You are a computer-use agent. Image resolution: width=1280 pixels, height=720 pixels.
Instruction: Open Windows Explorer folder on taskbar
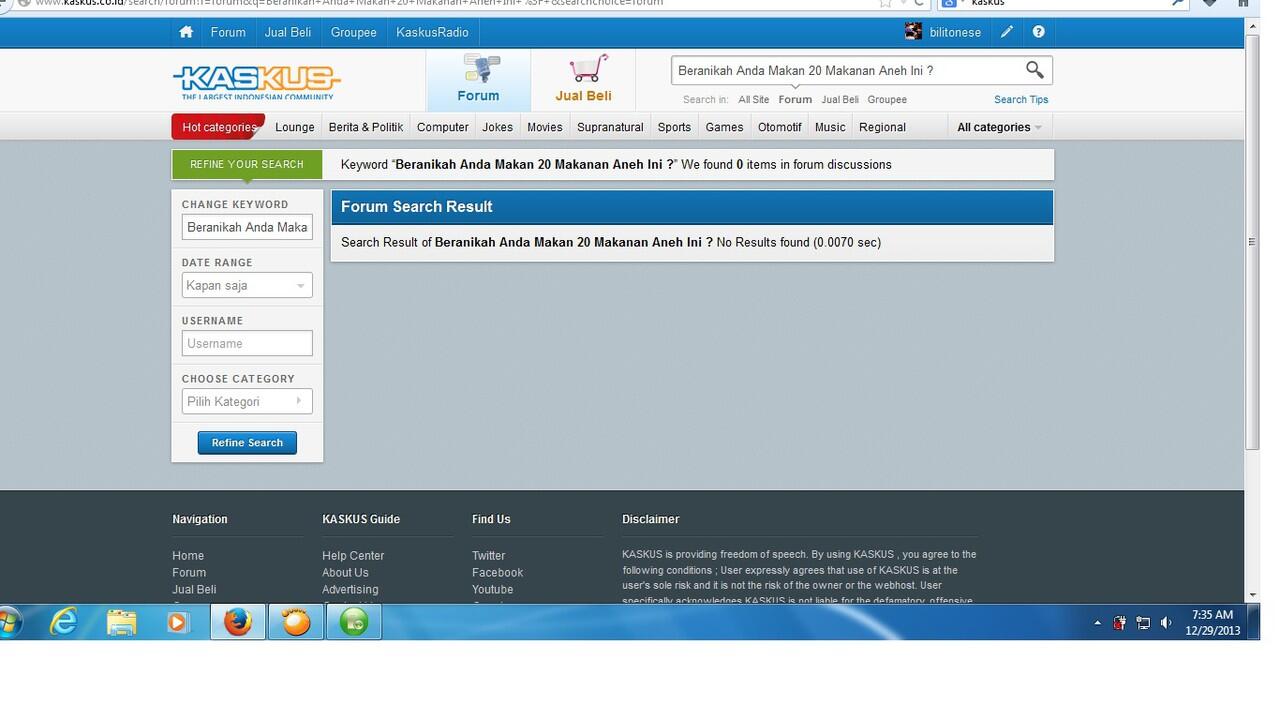(x=121, y=622)
